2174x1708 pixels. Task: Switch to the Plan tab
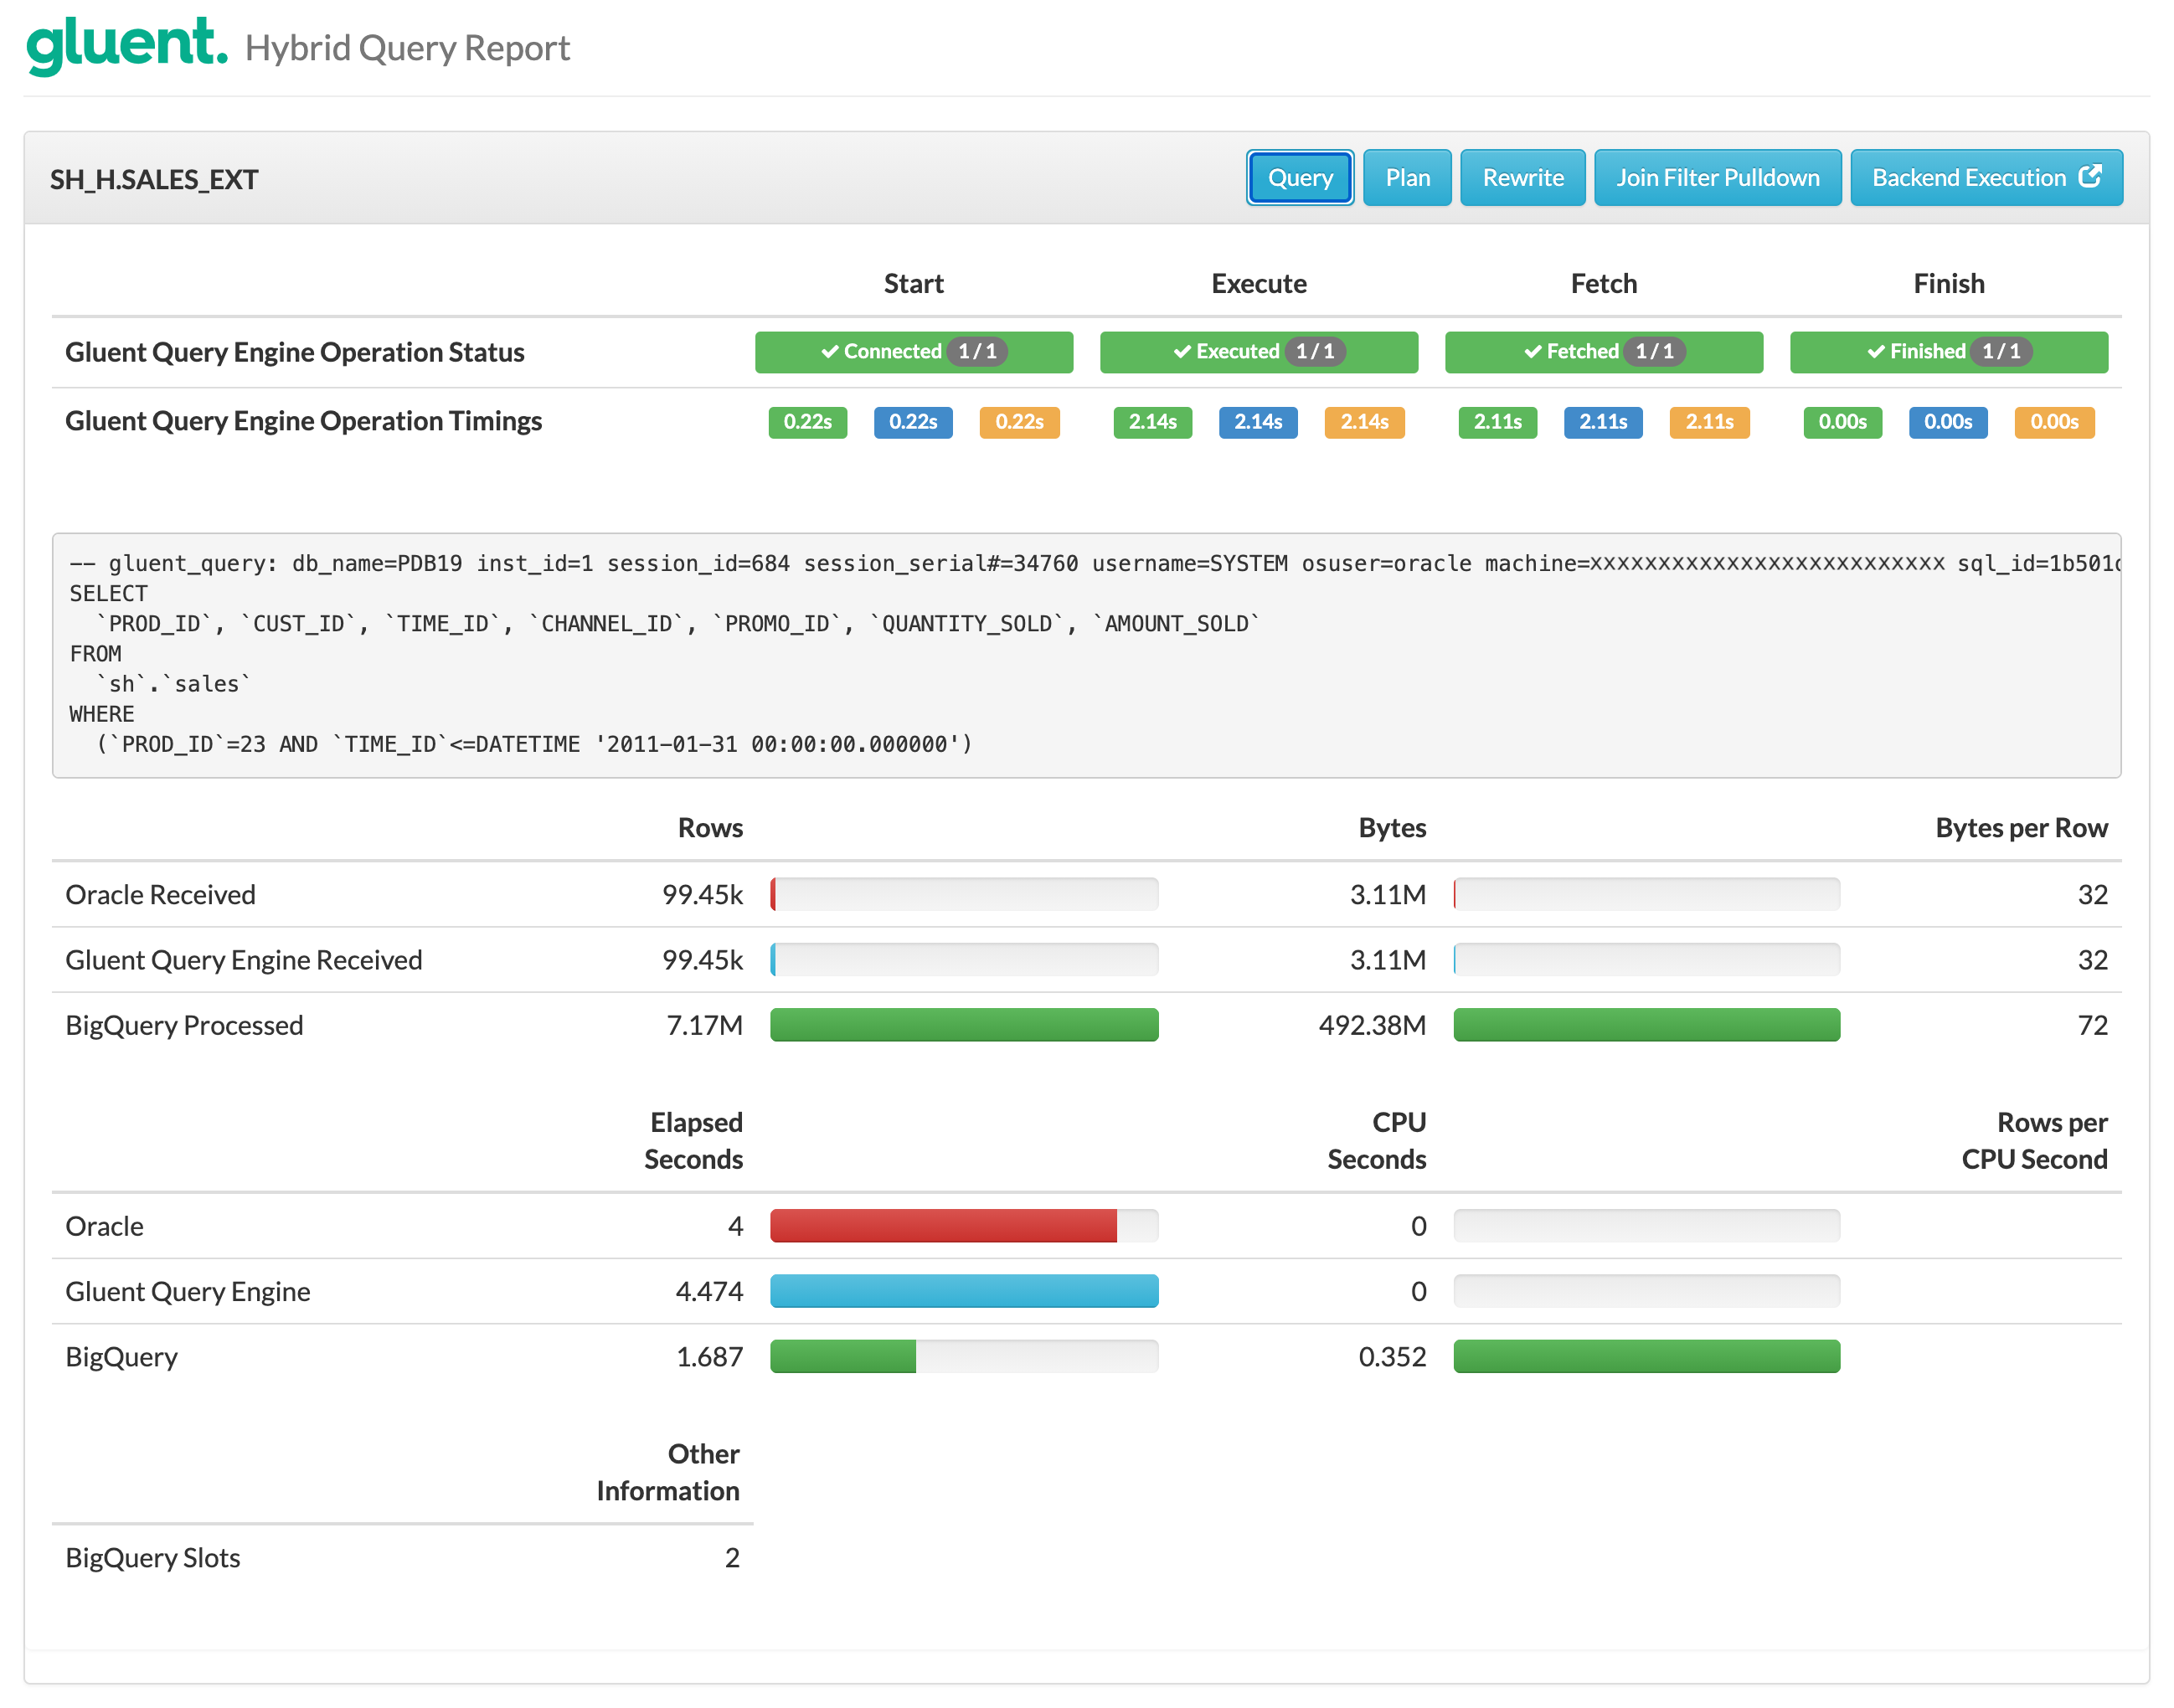[x=1407, y=178]
